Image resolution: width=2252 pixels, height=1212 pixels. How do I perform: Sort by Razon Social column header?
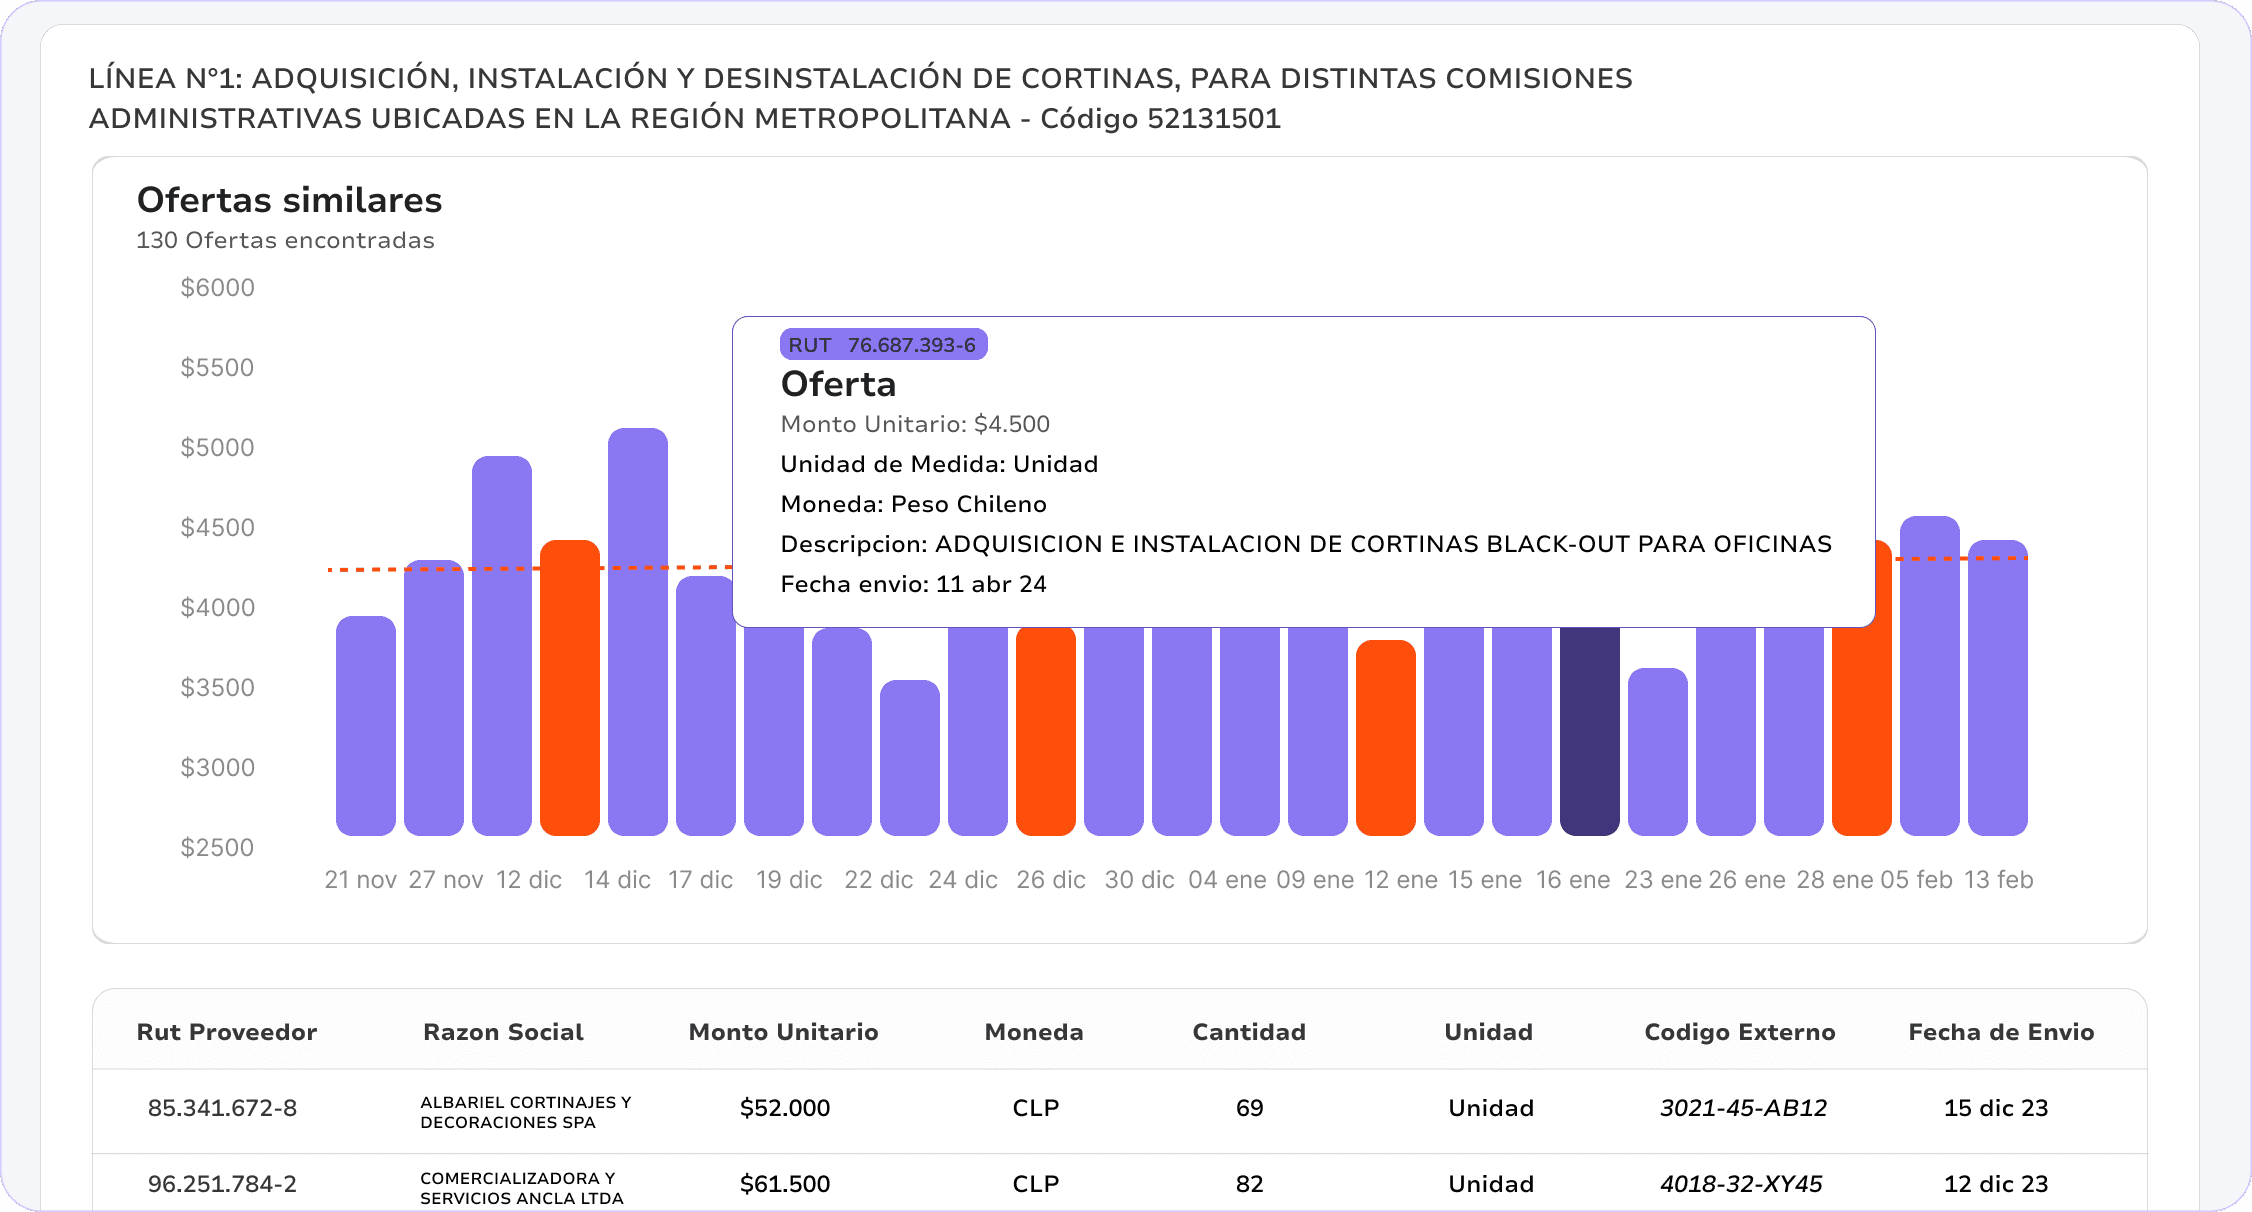pos(503,1032)
